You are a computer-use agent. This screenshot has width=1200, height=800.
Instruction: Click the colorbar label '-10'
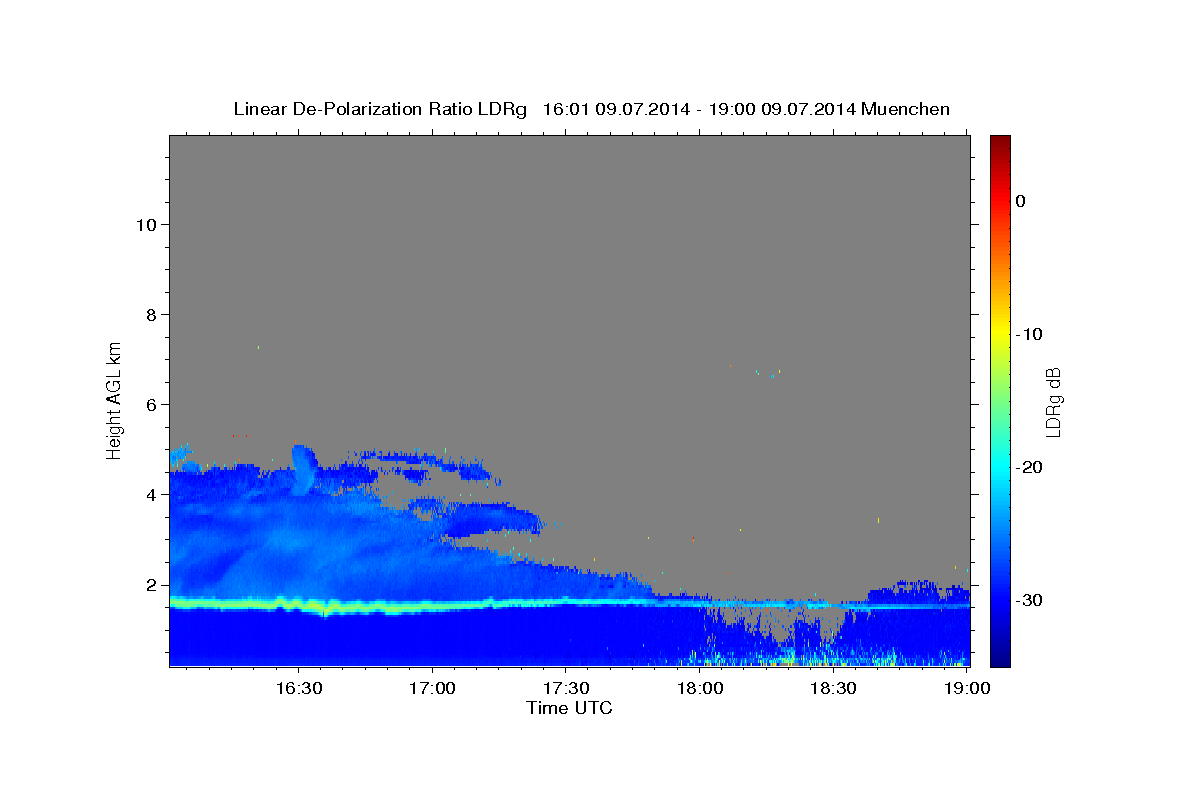(x=1030, y=334)
